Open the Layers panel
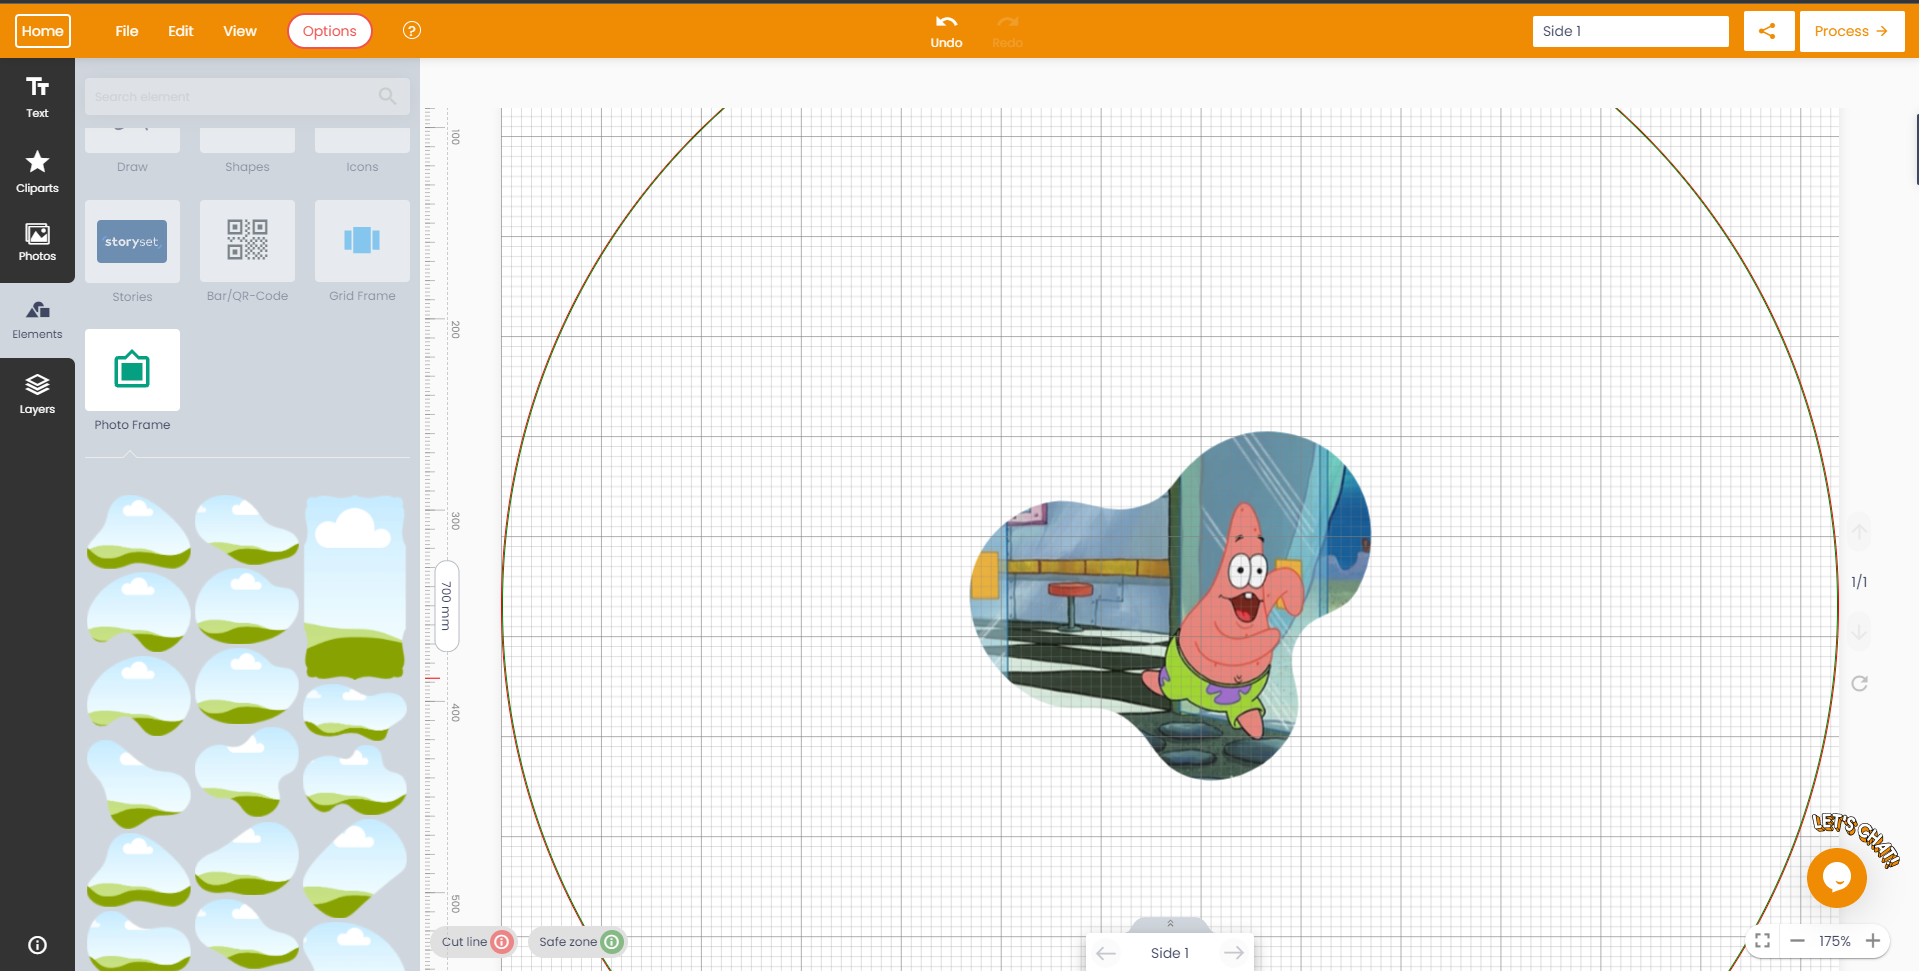 pyautogui.click(x=37, y=394)
